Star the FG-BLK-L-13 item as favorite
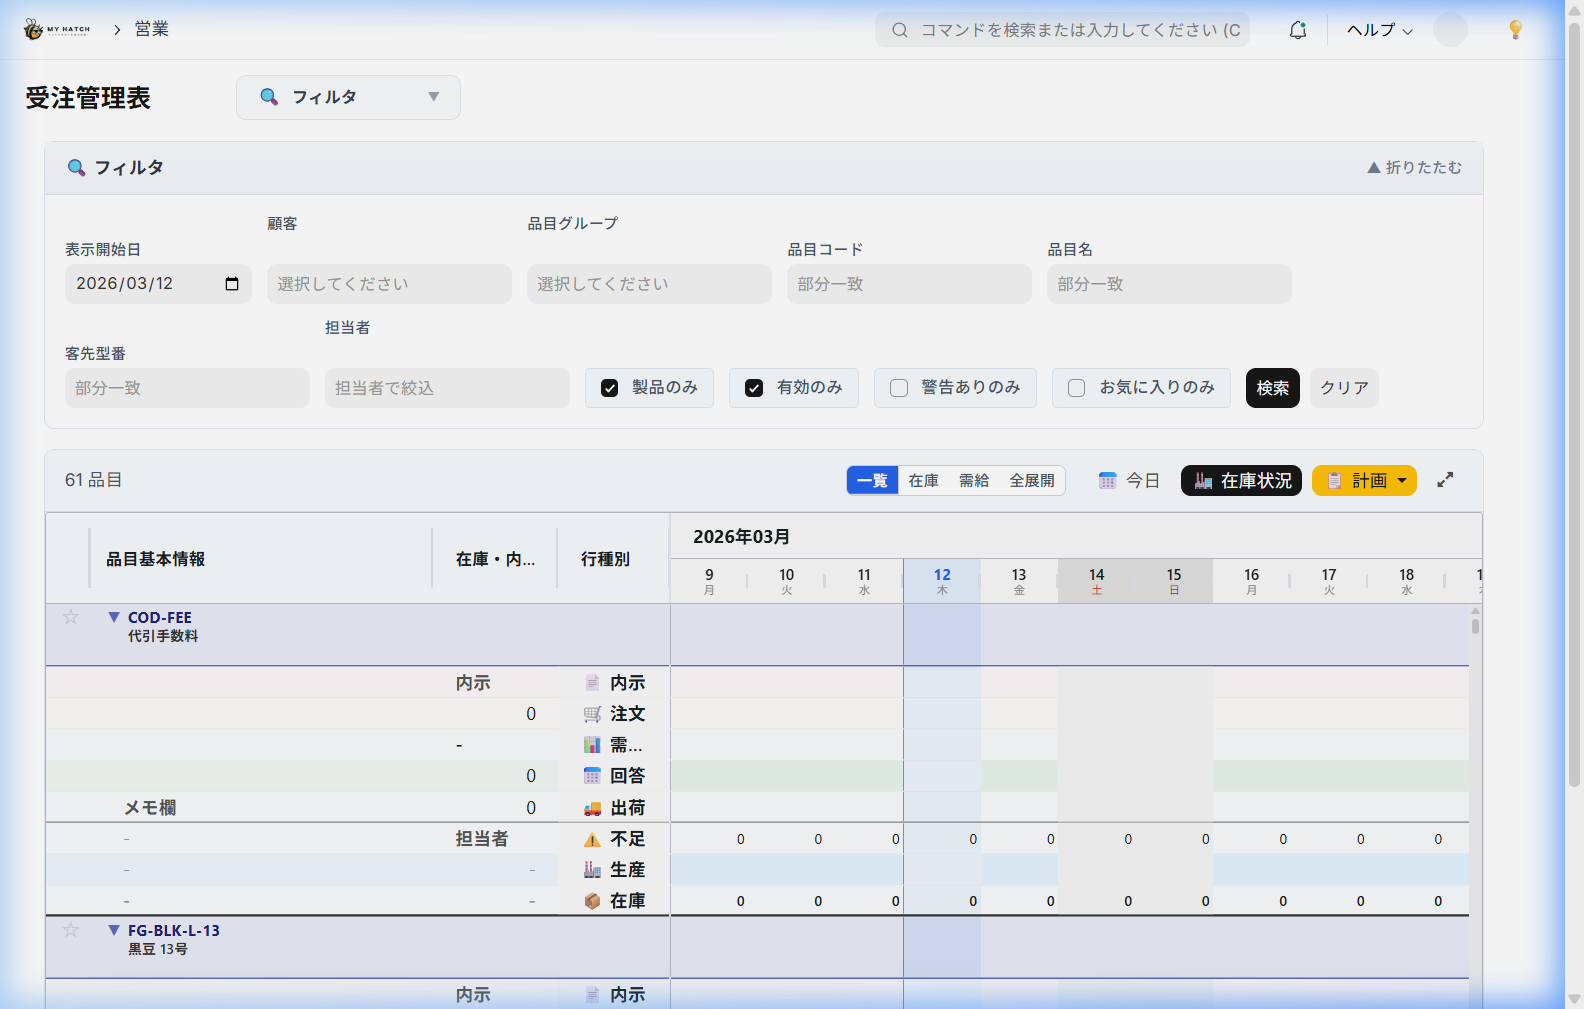Viewport: 1584px width, 1009px height. 71,930
